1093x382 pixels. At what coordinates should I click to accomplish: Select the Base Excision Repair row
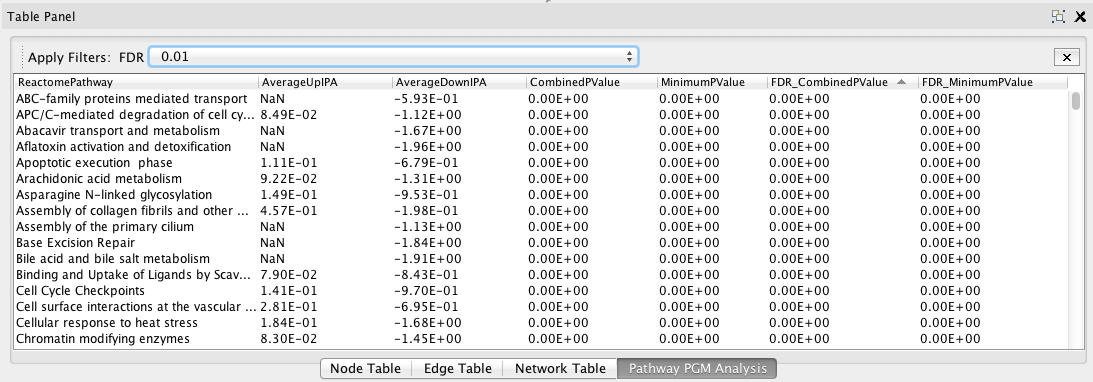[x=541, y=243]
